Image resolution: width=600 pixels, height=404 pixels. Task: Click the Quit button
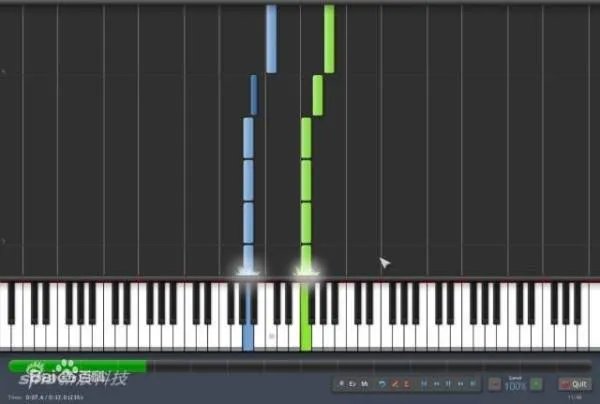pos(575,384)
